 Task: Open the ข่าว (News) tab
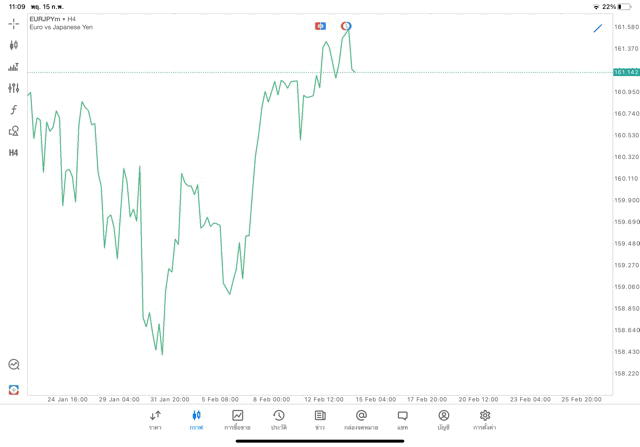tap(320, 420)
